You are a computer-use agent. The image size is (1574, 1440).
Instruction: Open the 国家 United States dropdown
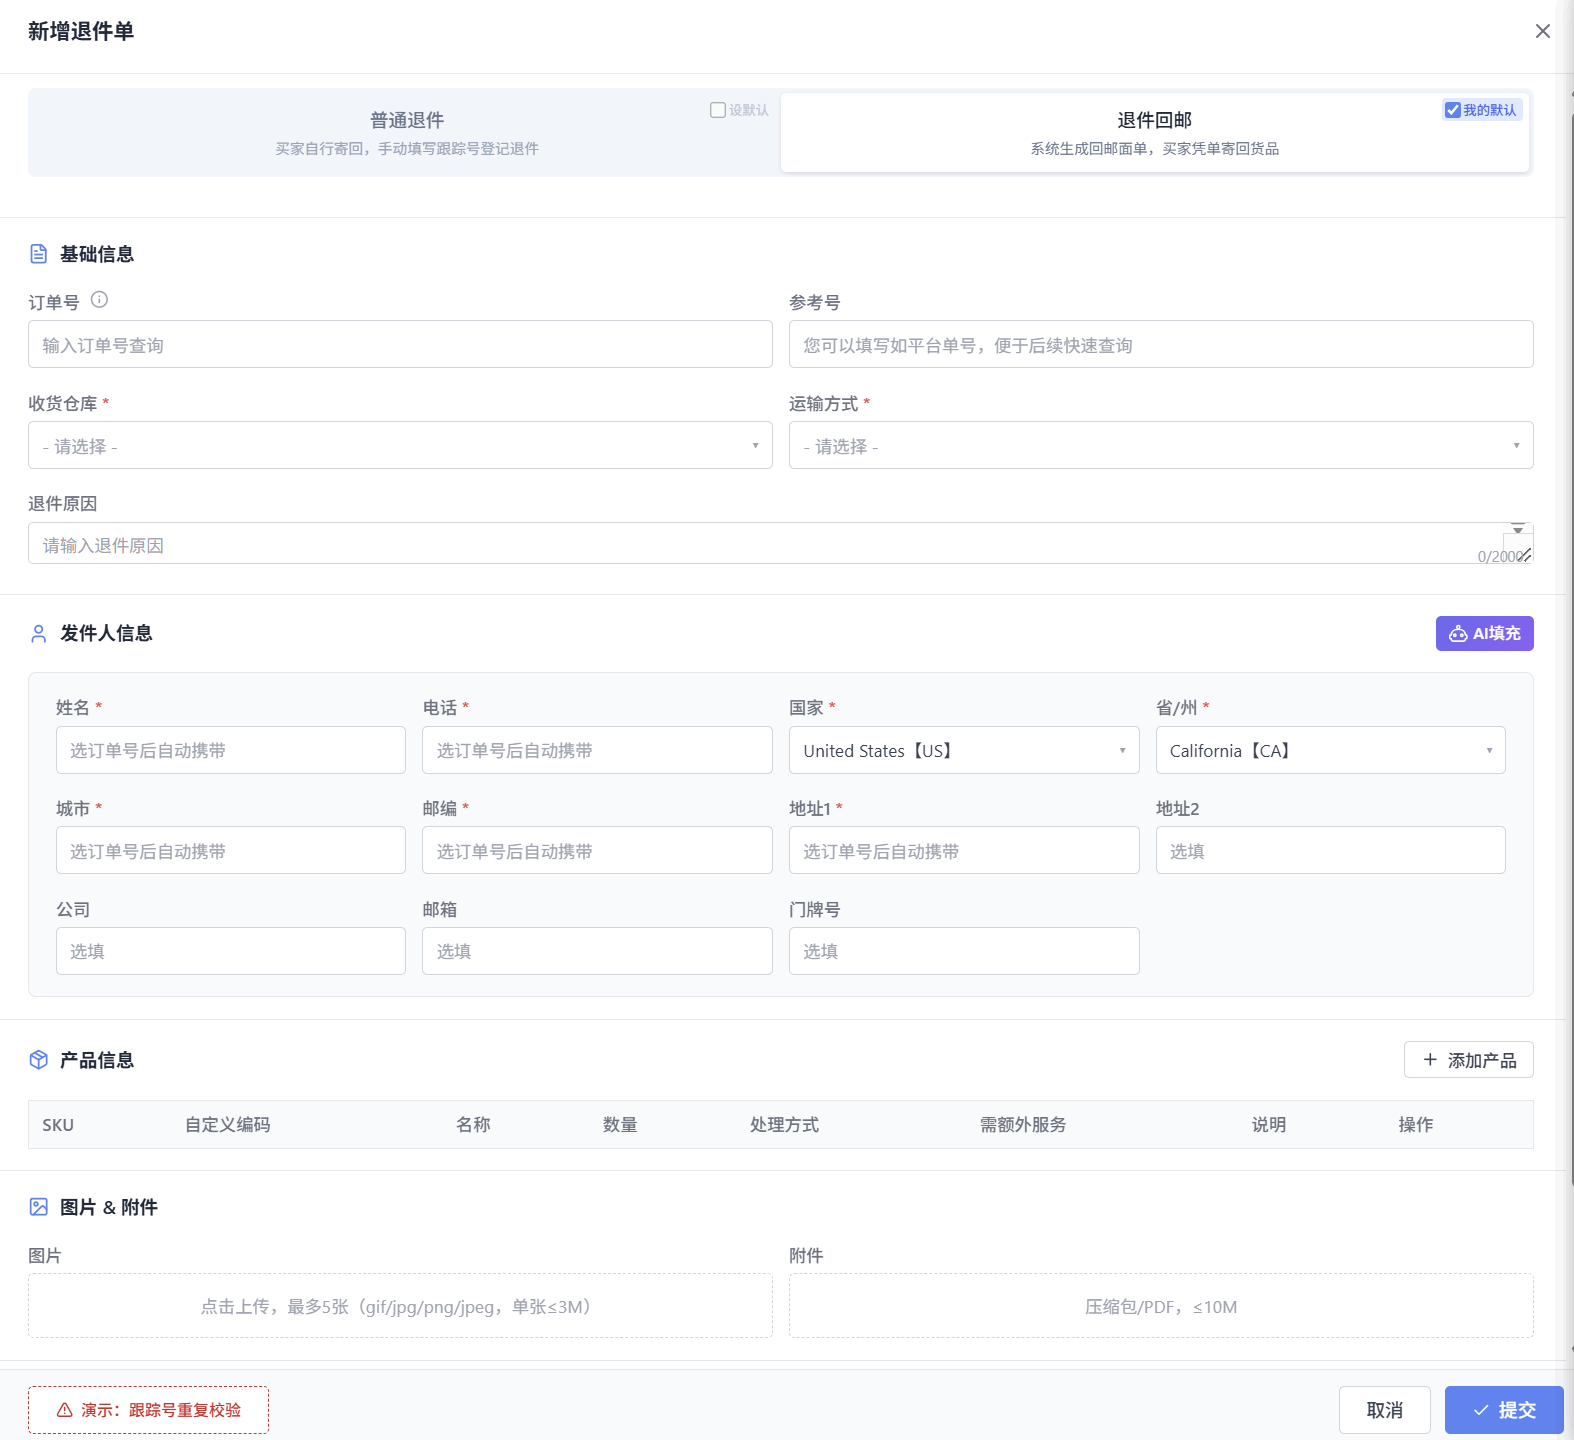pos(964,750)
